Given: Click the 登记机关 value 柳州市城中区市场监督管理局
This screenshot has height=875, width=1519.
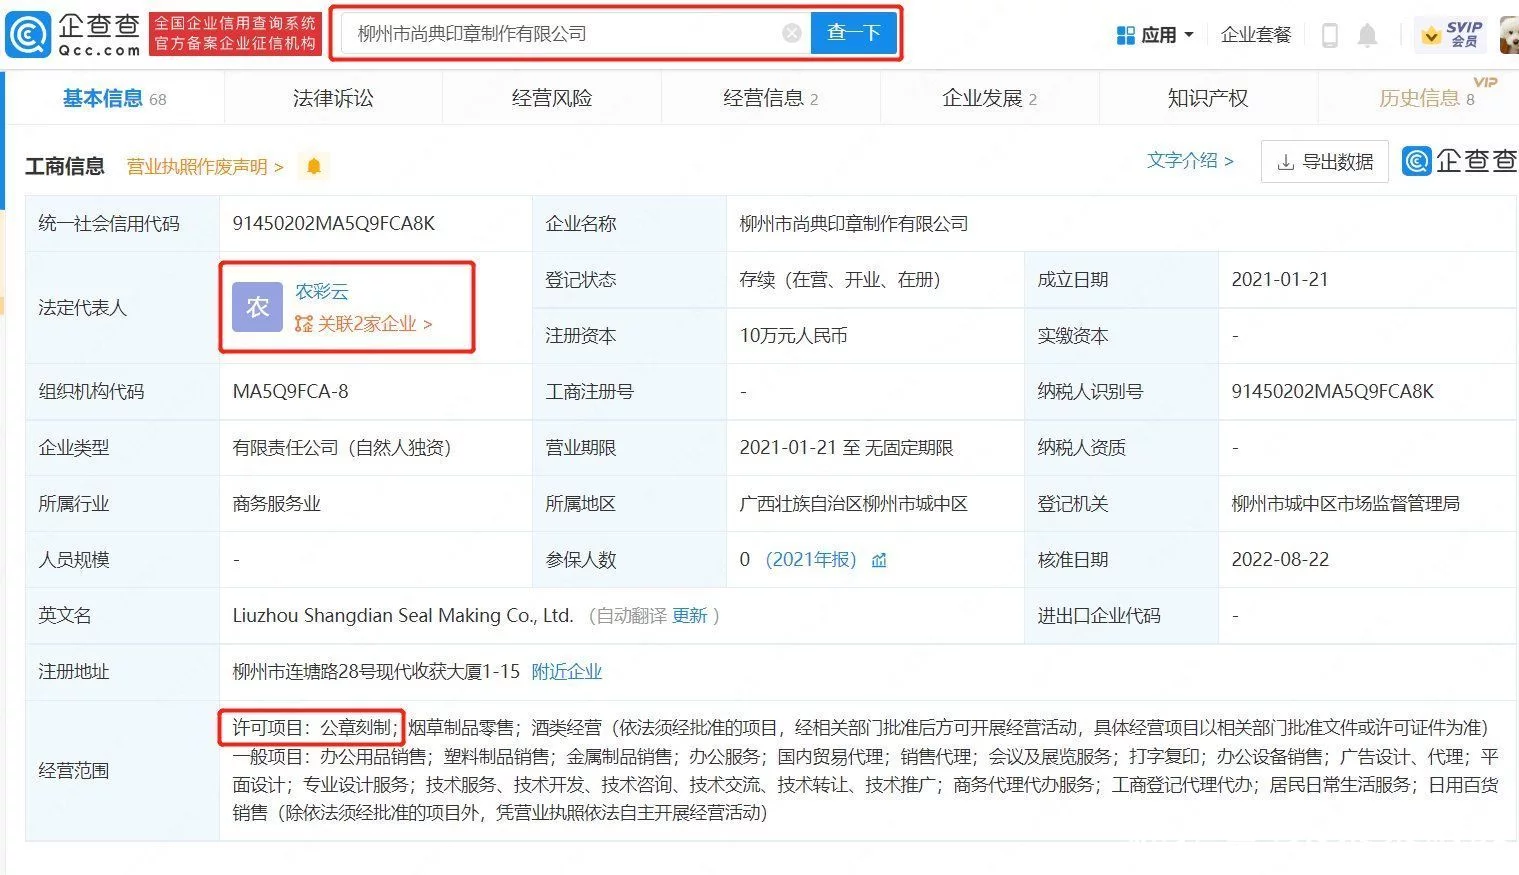Looking at the screenshot, I should point(1346,504).
